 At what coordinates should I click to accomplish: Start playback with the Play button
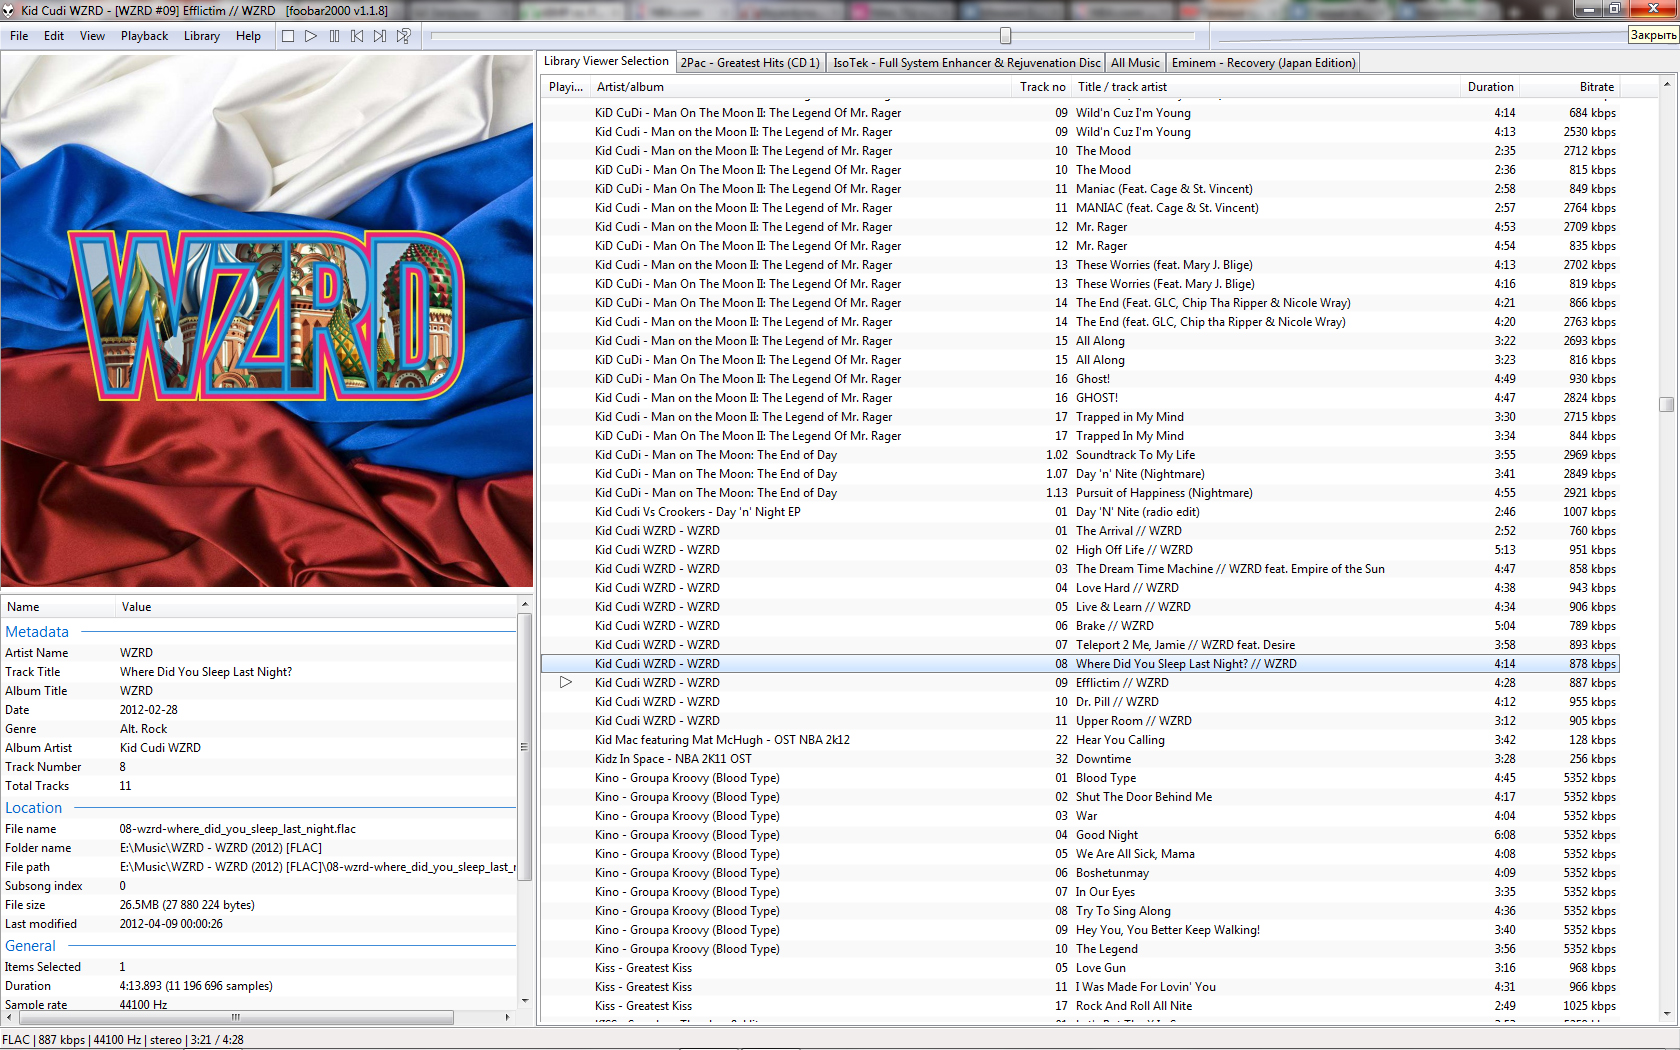pos(311,36)
